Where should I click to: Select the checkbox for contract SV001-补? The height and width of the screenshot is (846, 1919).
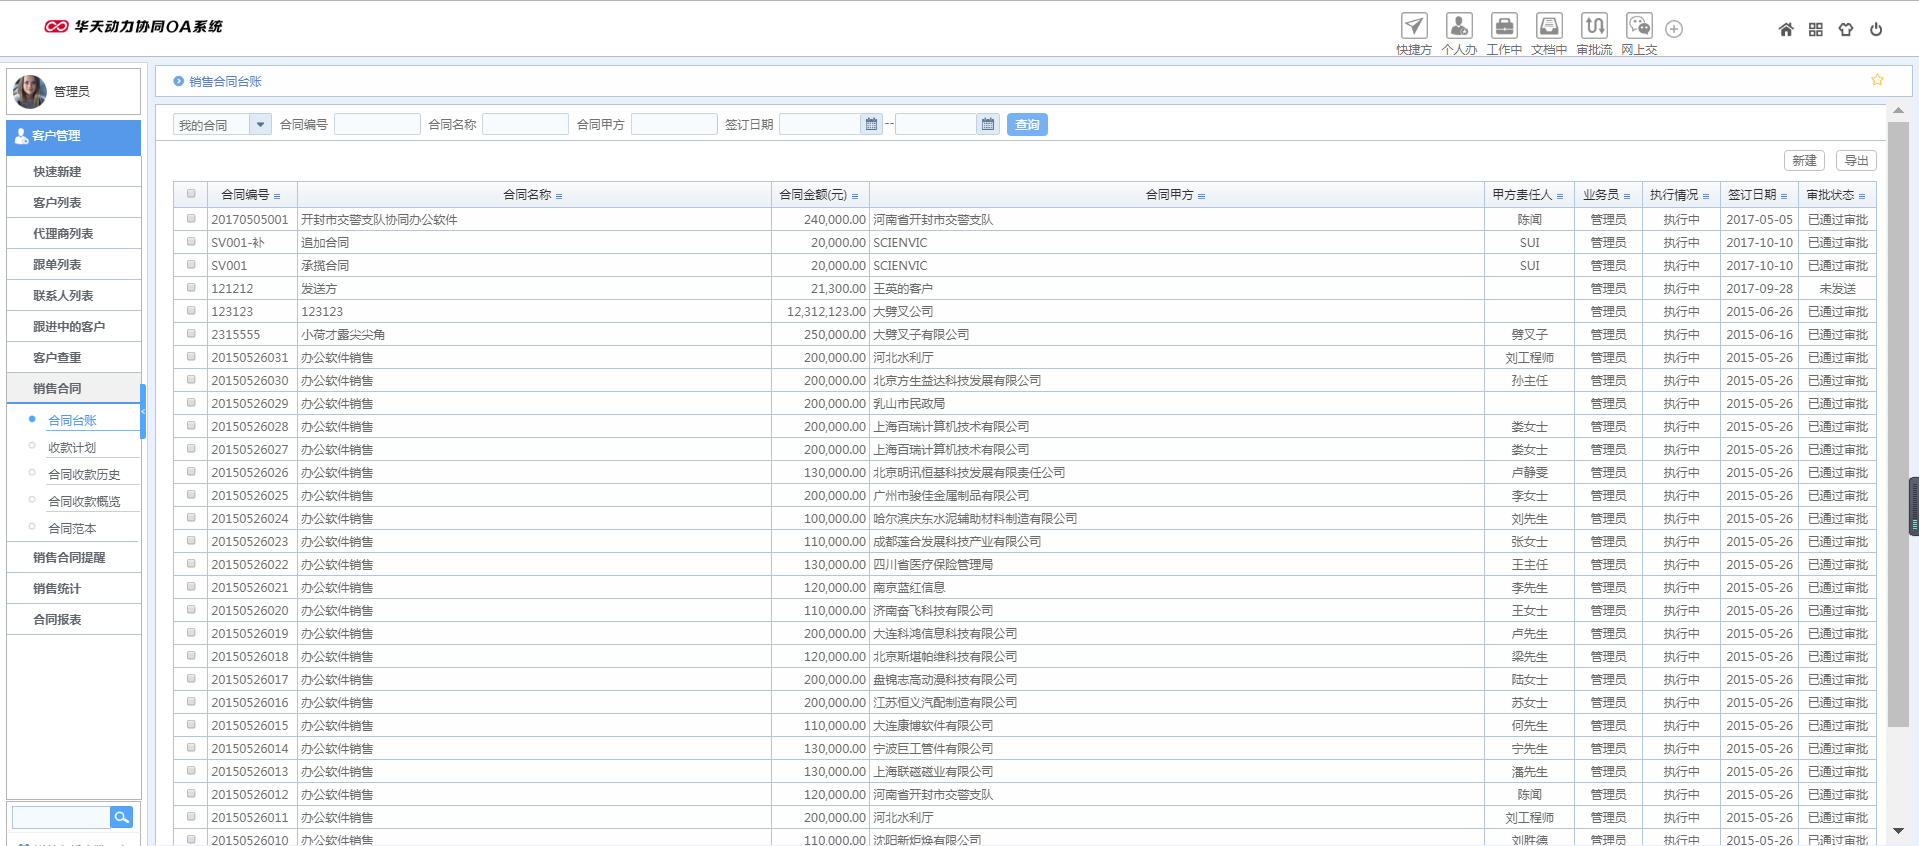point(191,241)
